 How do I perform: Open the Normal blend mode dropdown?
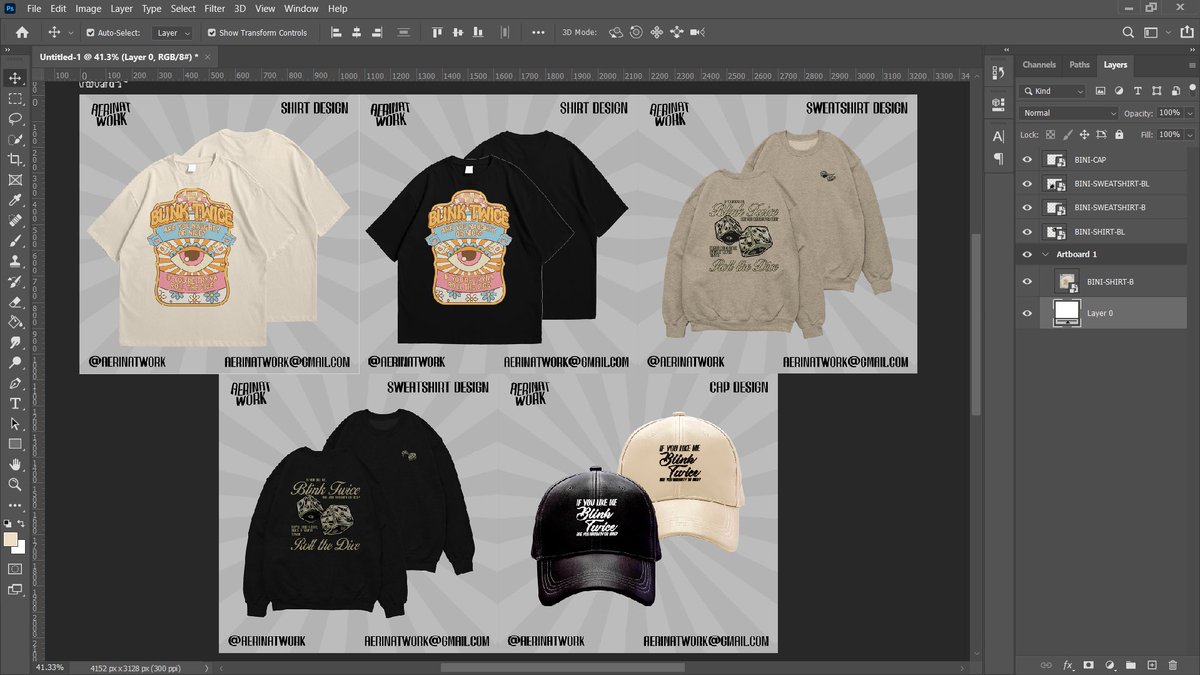1069,113
